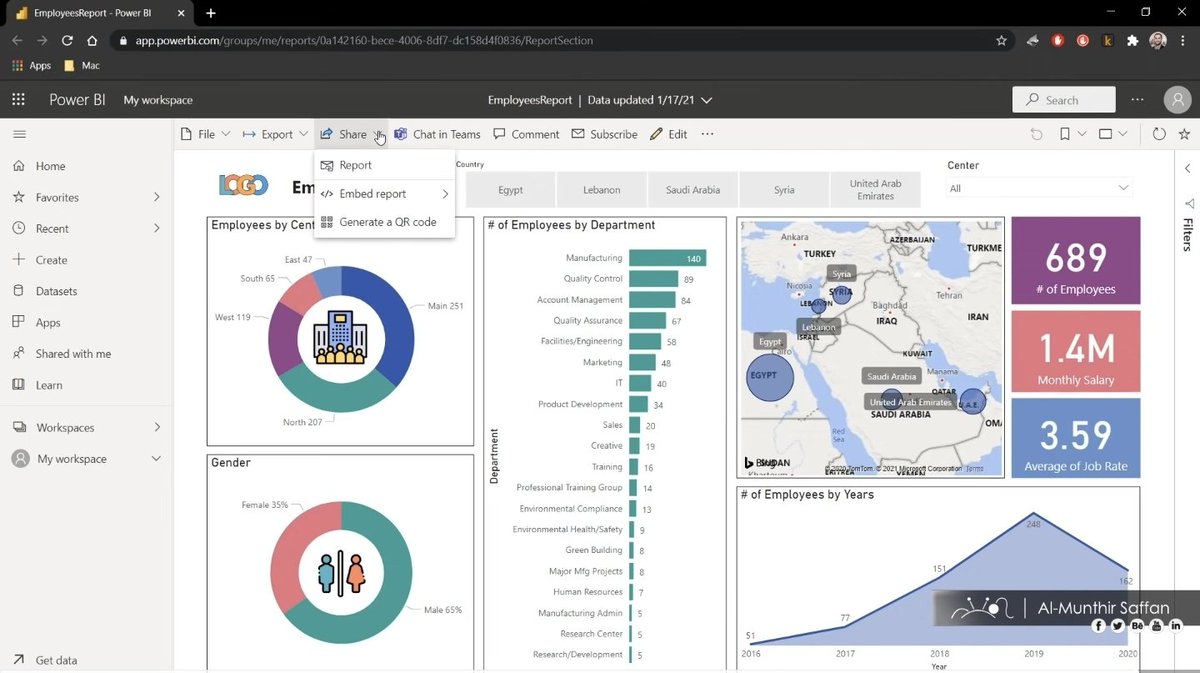Click the view layout icon
This screenshot has height=673, width=1200.
(x=1105, y=134)
